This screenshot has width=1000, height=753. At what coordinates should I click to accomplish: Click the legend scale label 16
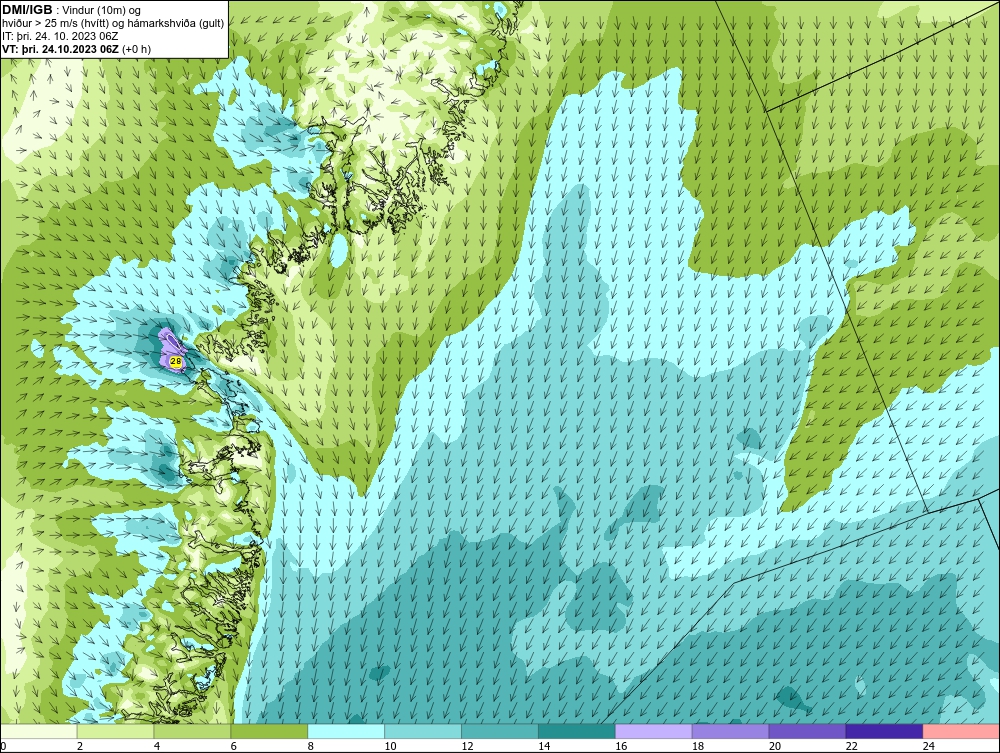621,746
